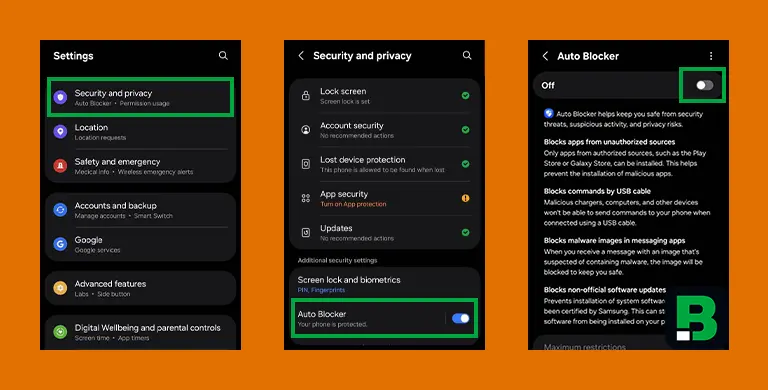Click 'Maximum restrictions' row

tap(598, 343)
